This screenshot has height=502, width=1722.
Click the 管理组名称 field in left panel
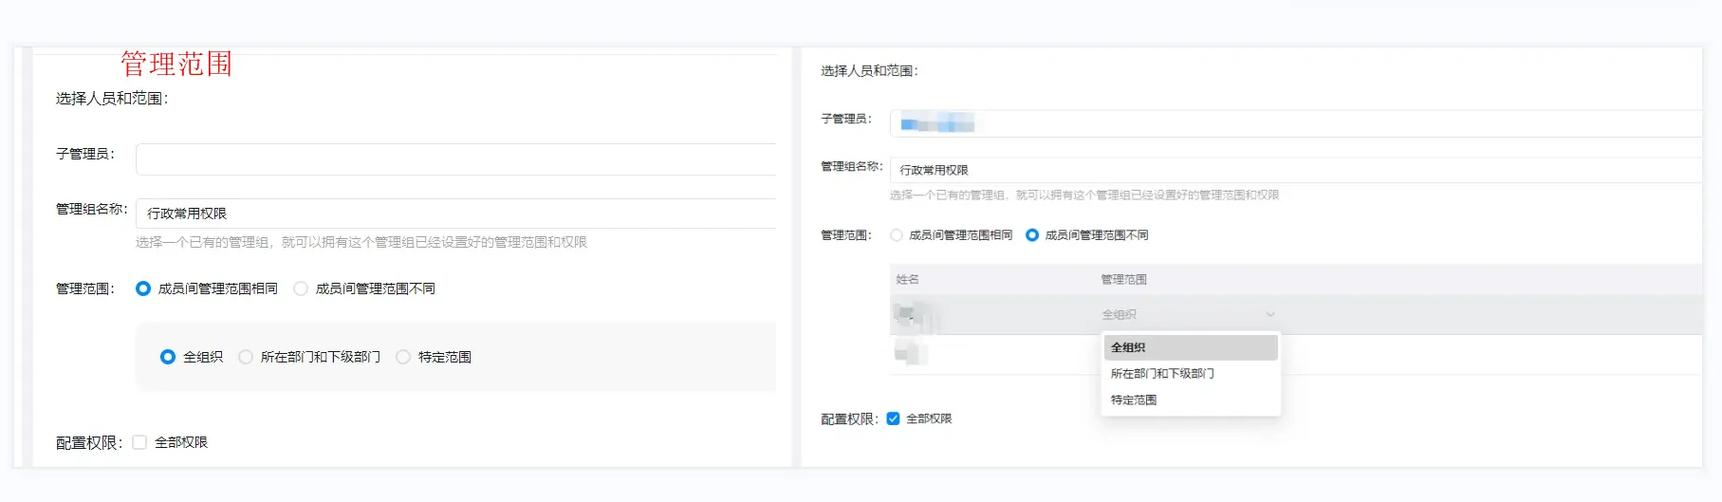point(456,213)
